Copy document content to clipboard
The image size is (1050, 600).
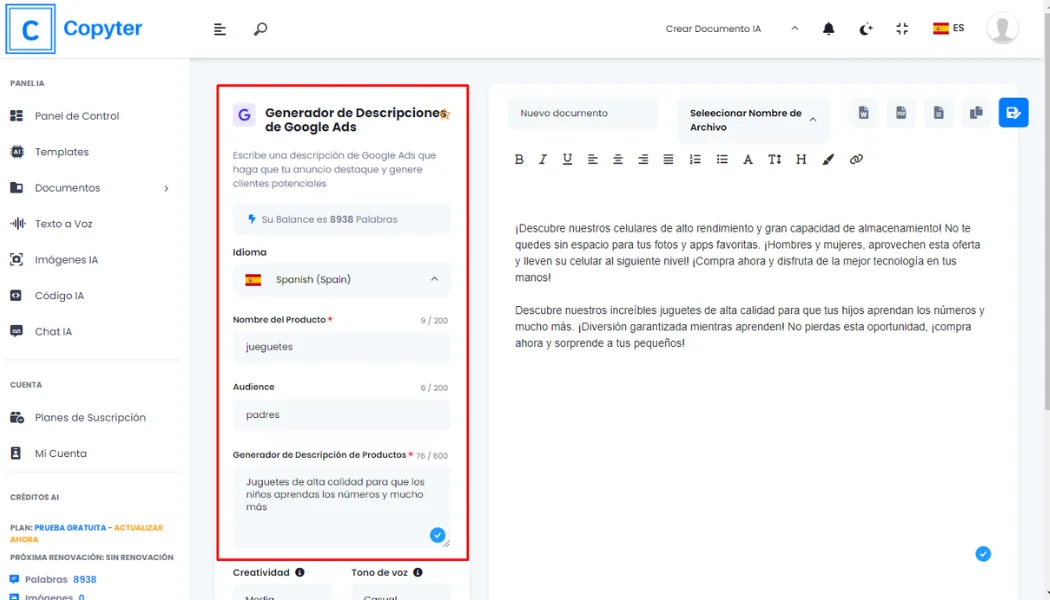click(976, 113)
